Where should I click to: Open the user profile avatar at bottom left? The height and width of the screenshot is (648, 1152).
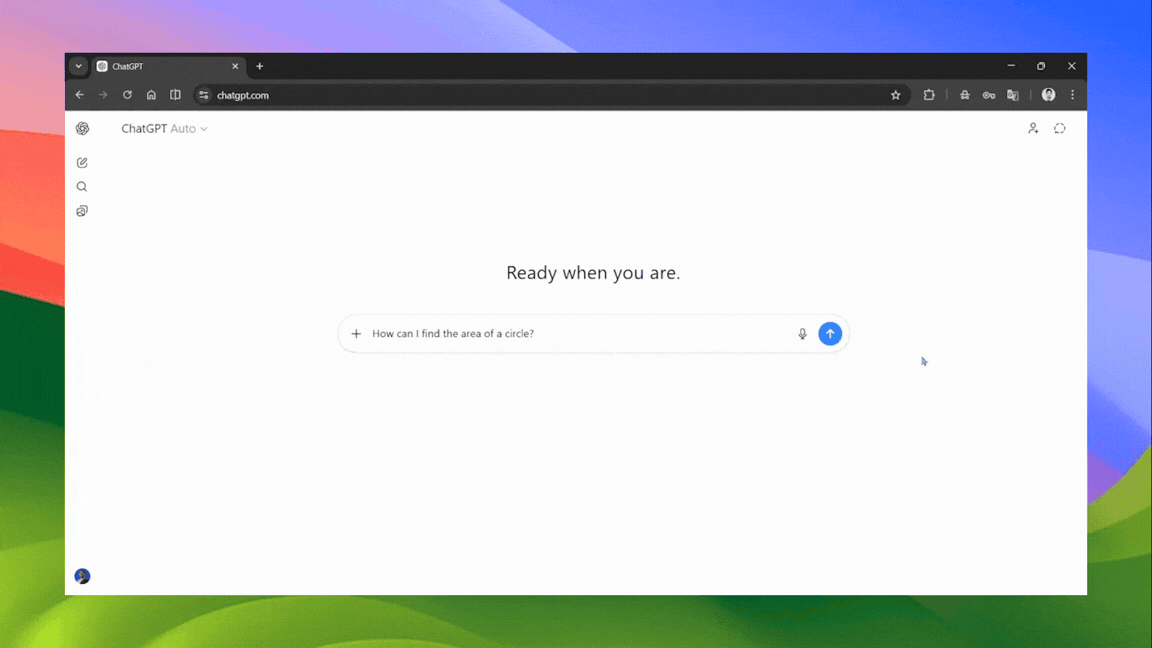point(82,576)
